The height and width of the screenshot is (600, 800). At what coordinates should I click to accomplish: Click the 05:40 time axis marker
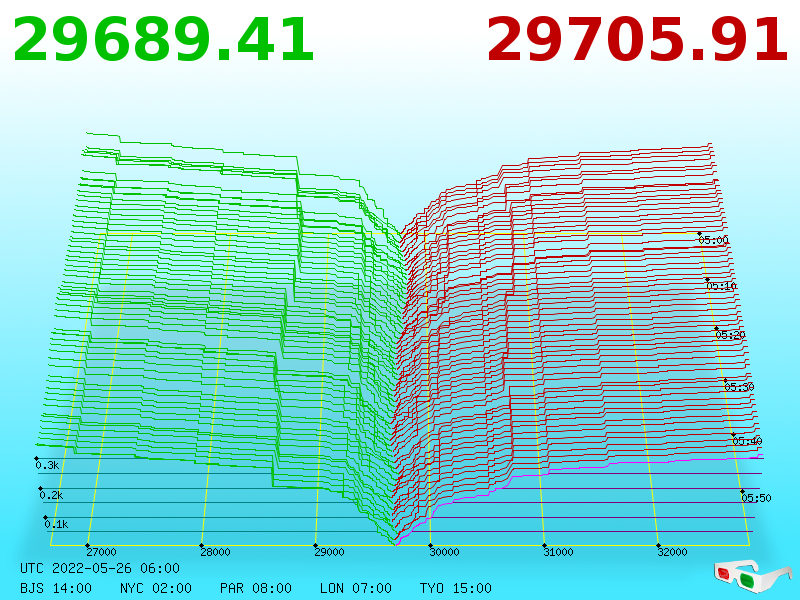point(747,441)
